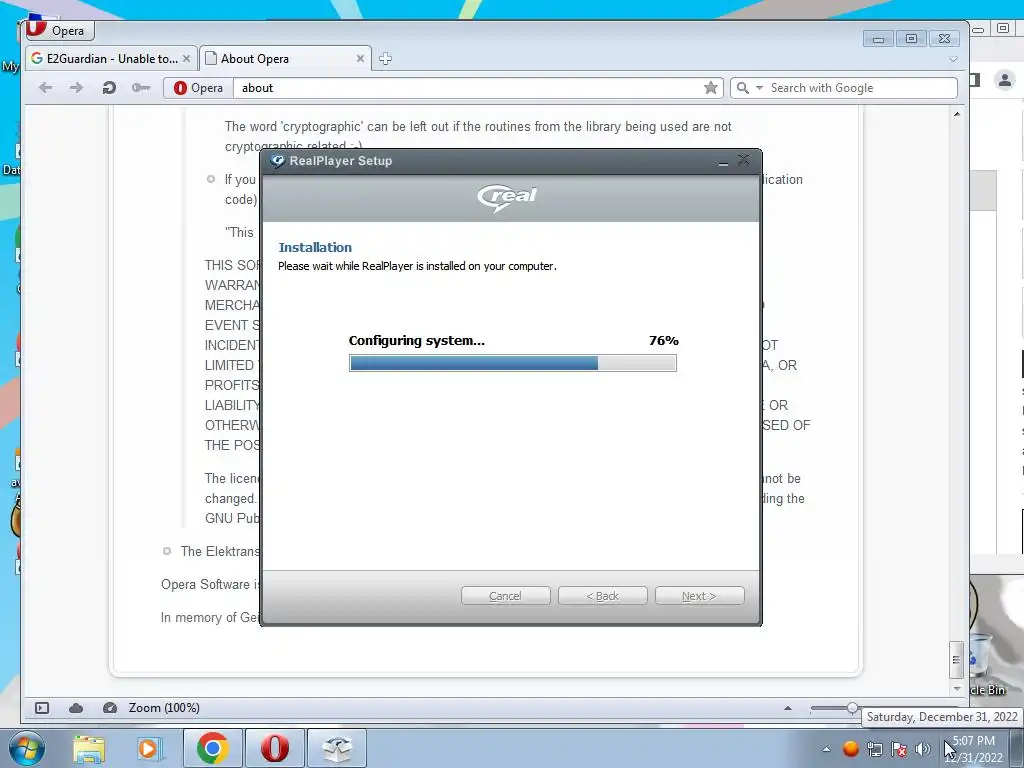Close the RealPlayer Setup dialog
This screenshot has width=1024, height=768.
click(x=743, y=160)
